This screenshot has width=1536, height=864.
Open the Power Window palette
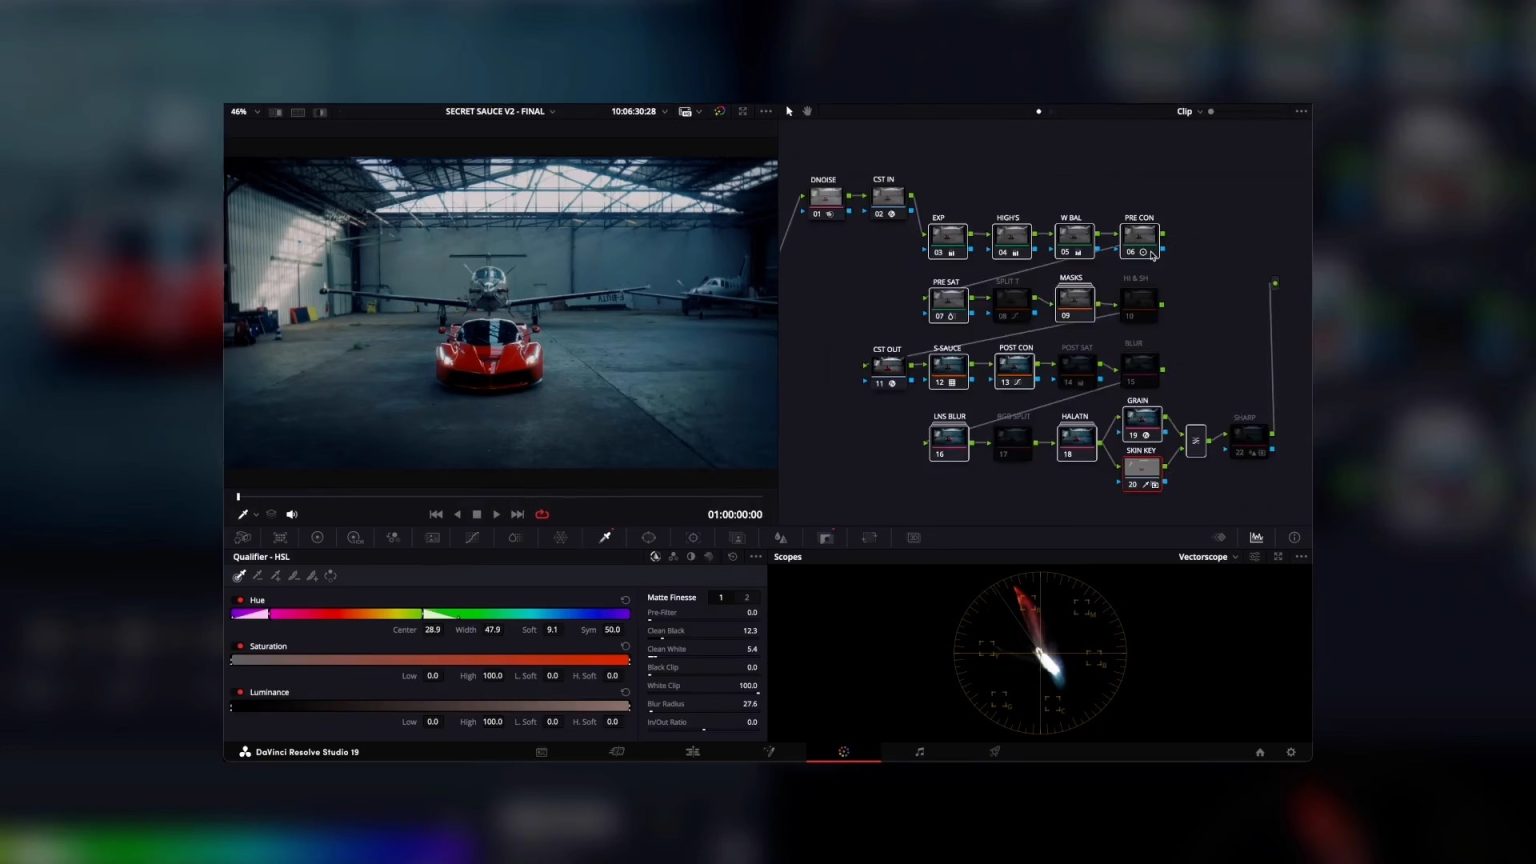click(648, 538)
